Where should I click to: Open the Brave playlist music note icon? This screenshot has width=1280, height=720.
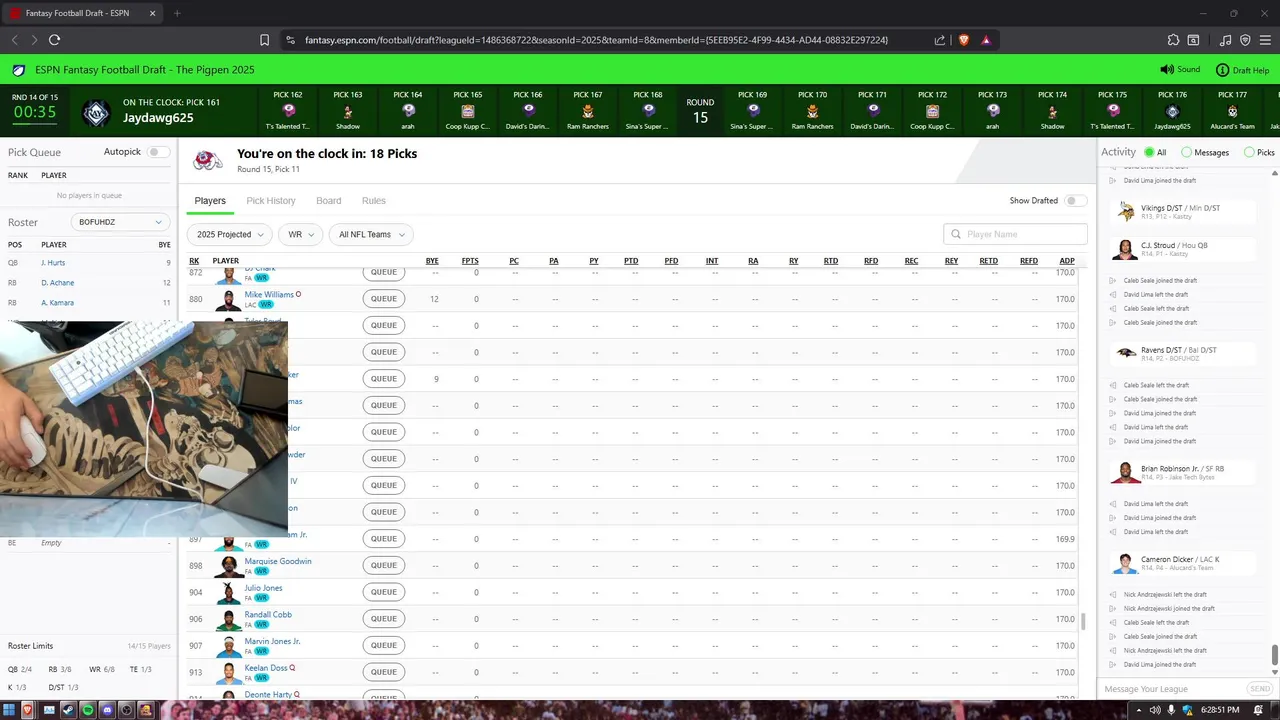coord(1226,40)
